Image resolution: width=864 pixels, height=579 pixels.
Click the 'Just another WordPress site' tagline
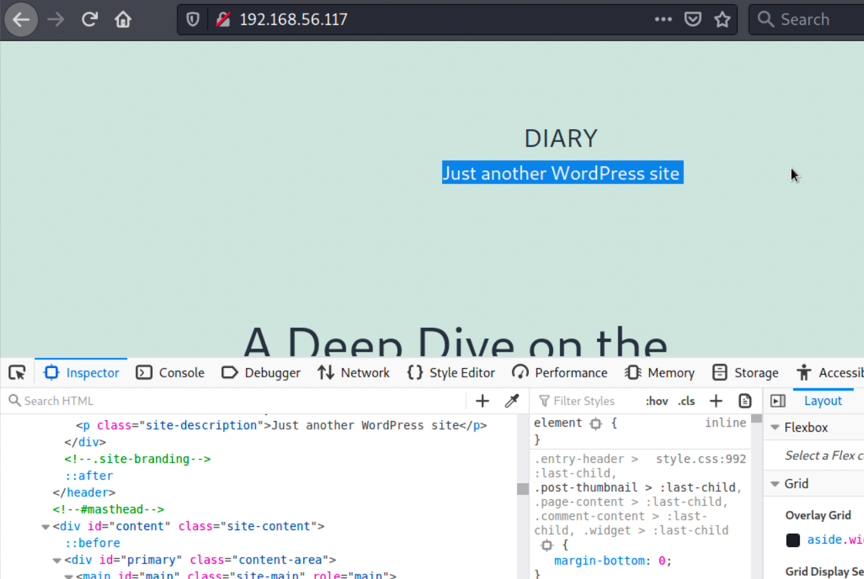pos(563,173)
